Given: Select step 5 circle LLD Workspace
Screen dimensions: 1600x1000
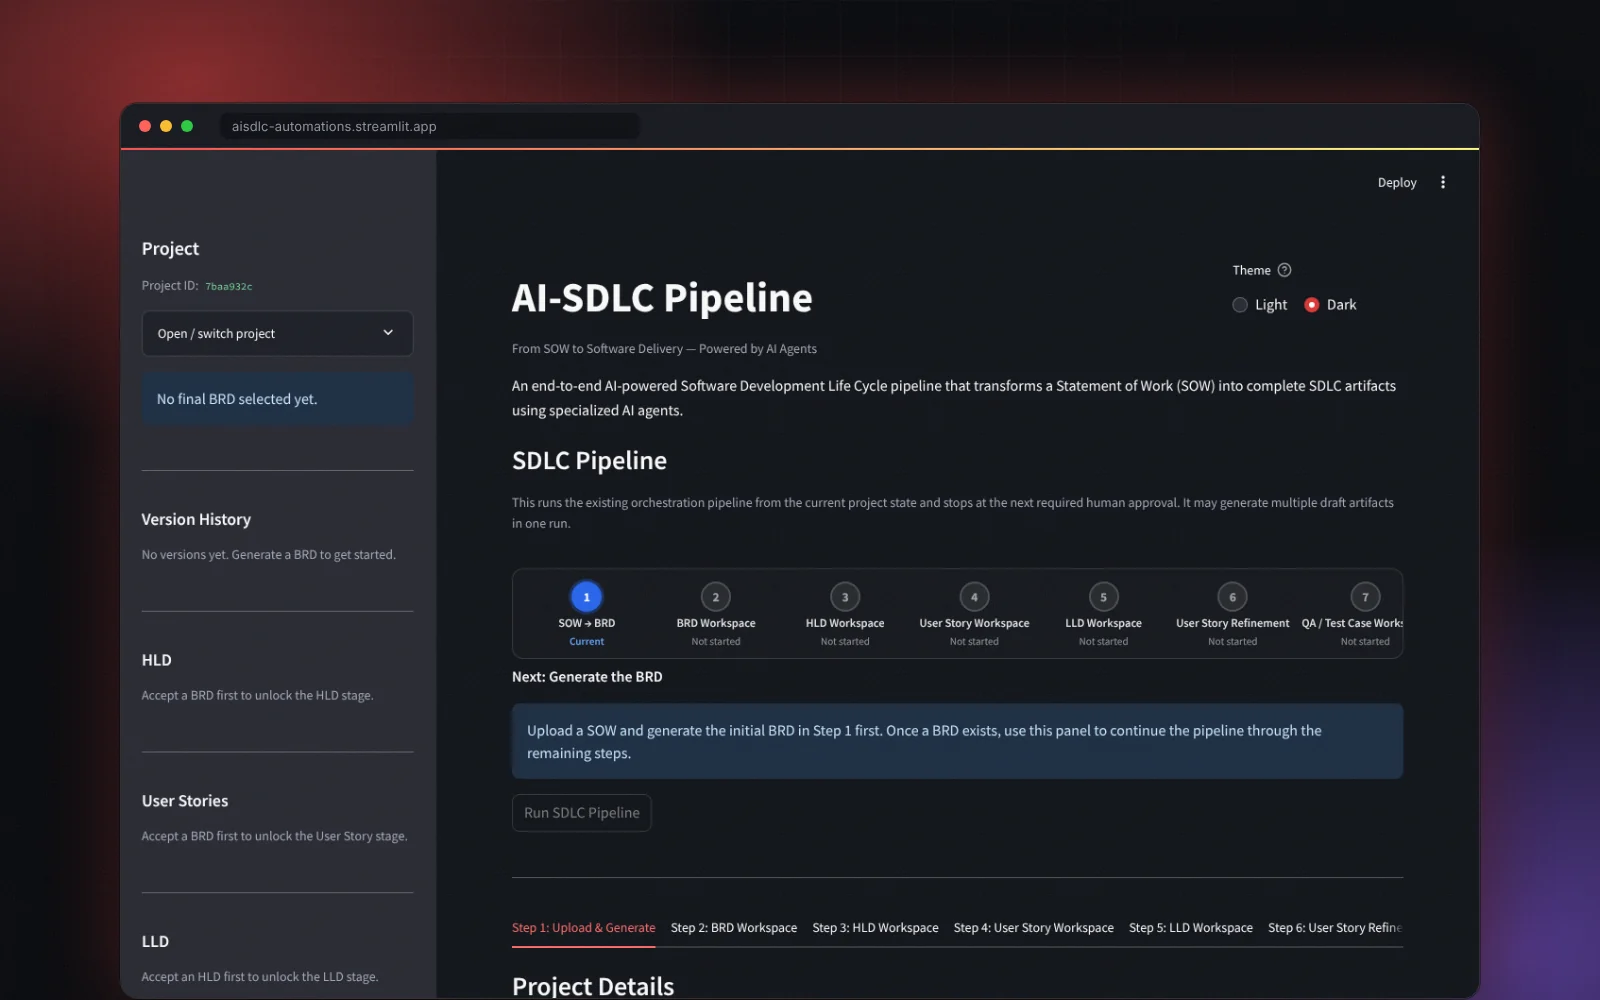Looking at the screenshot, I should point(1103,597).
